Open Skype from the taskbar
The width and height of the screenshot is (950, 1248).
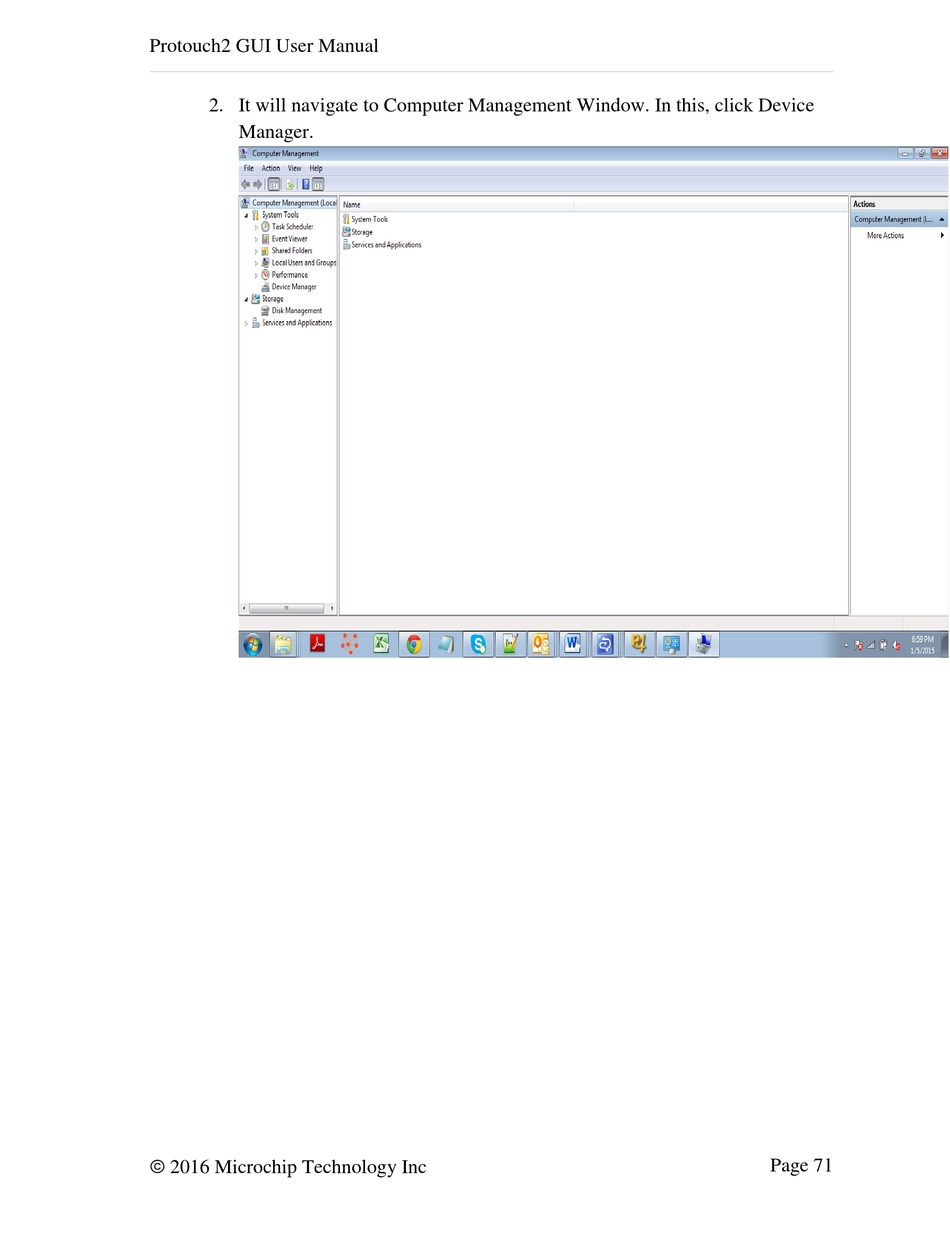(478, 644)
